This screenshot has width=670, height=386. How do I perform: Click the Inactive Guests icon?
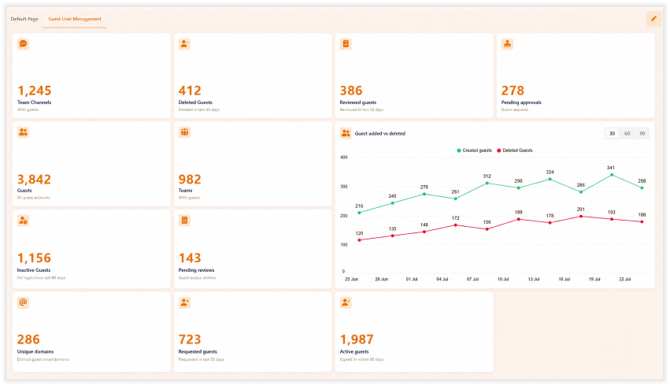23,221
